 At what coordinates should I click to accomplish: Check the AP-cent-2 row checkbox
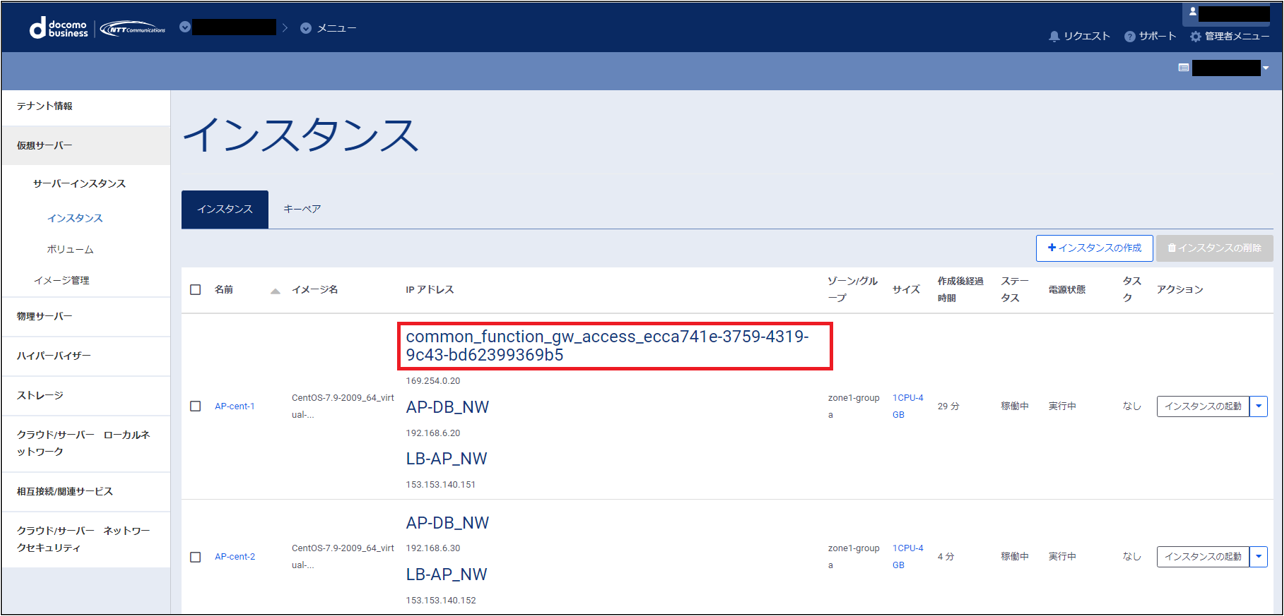[196, 557]
